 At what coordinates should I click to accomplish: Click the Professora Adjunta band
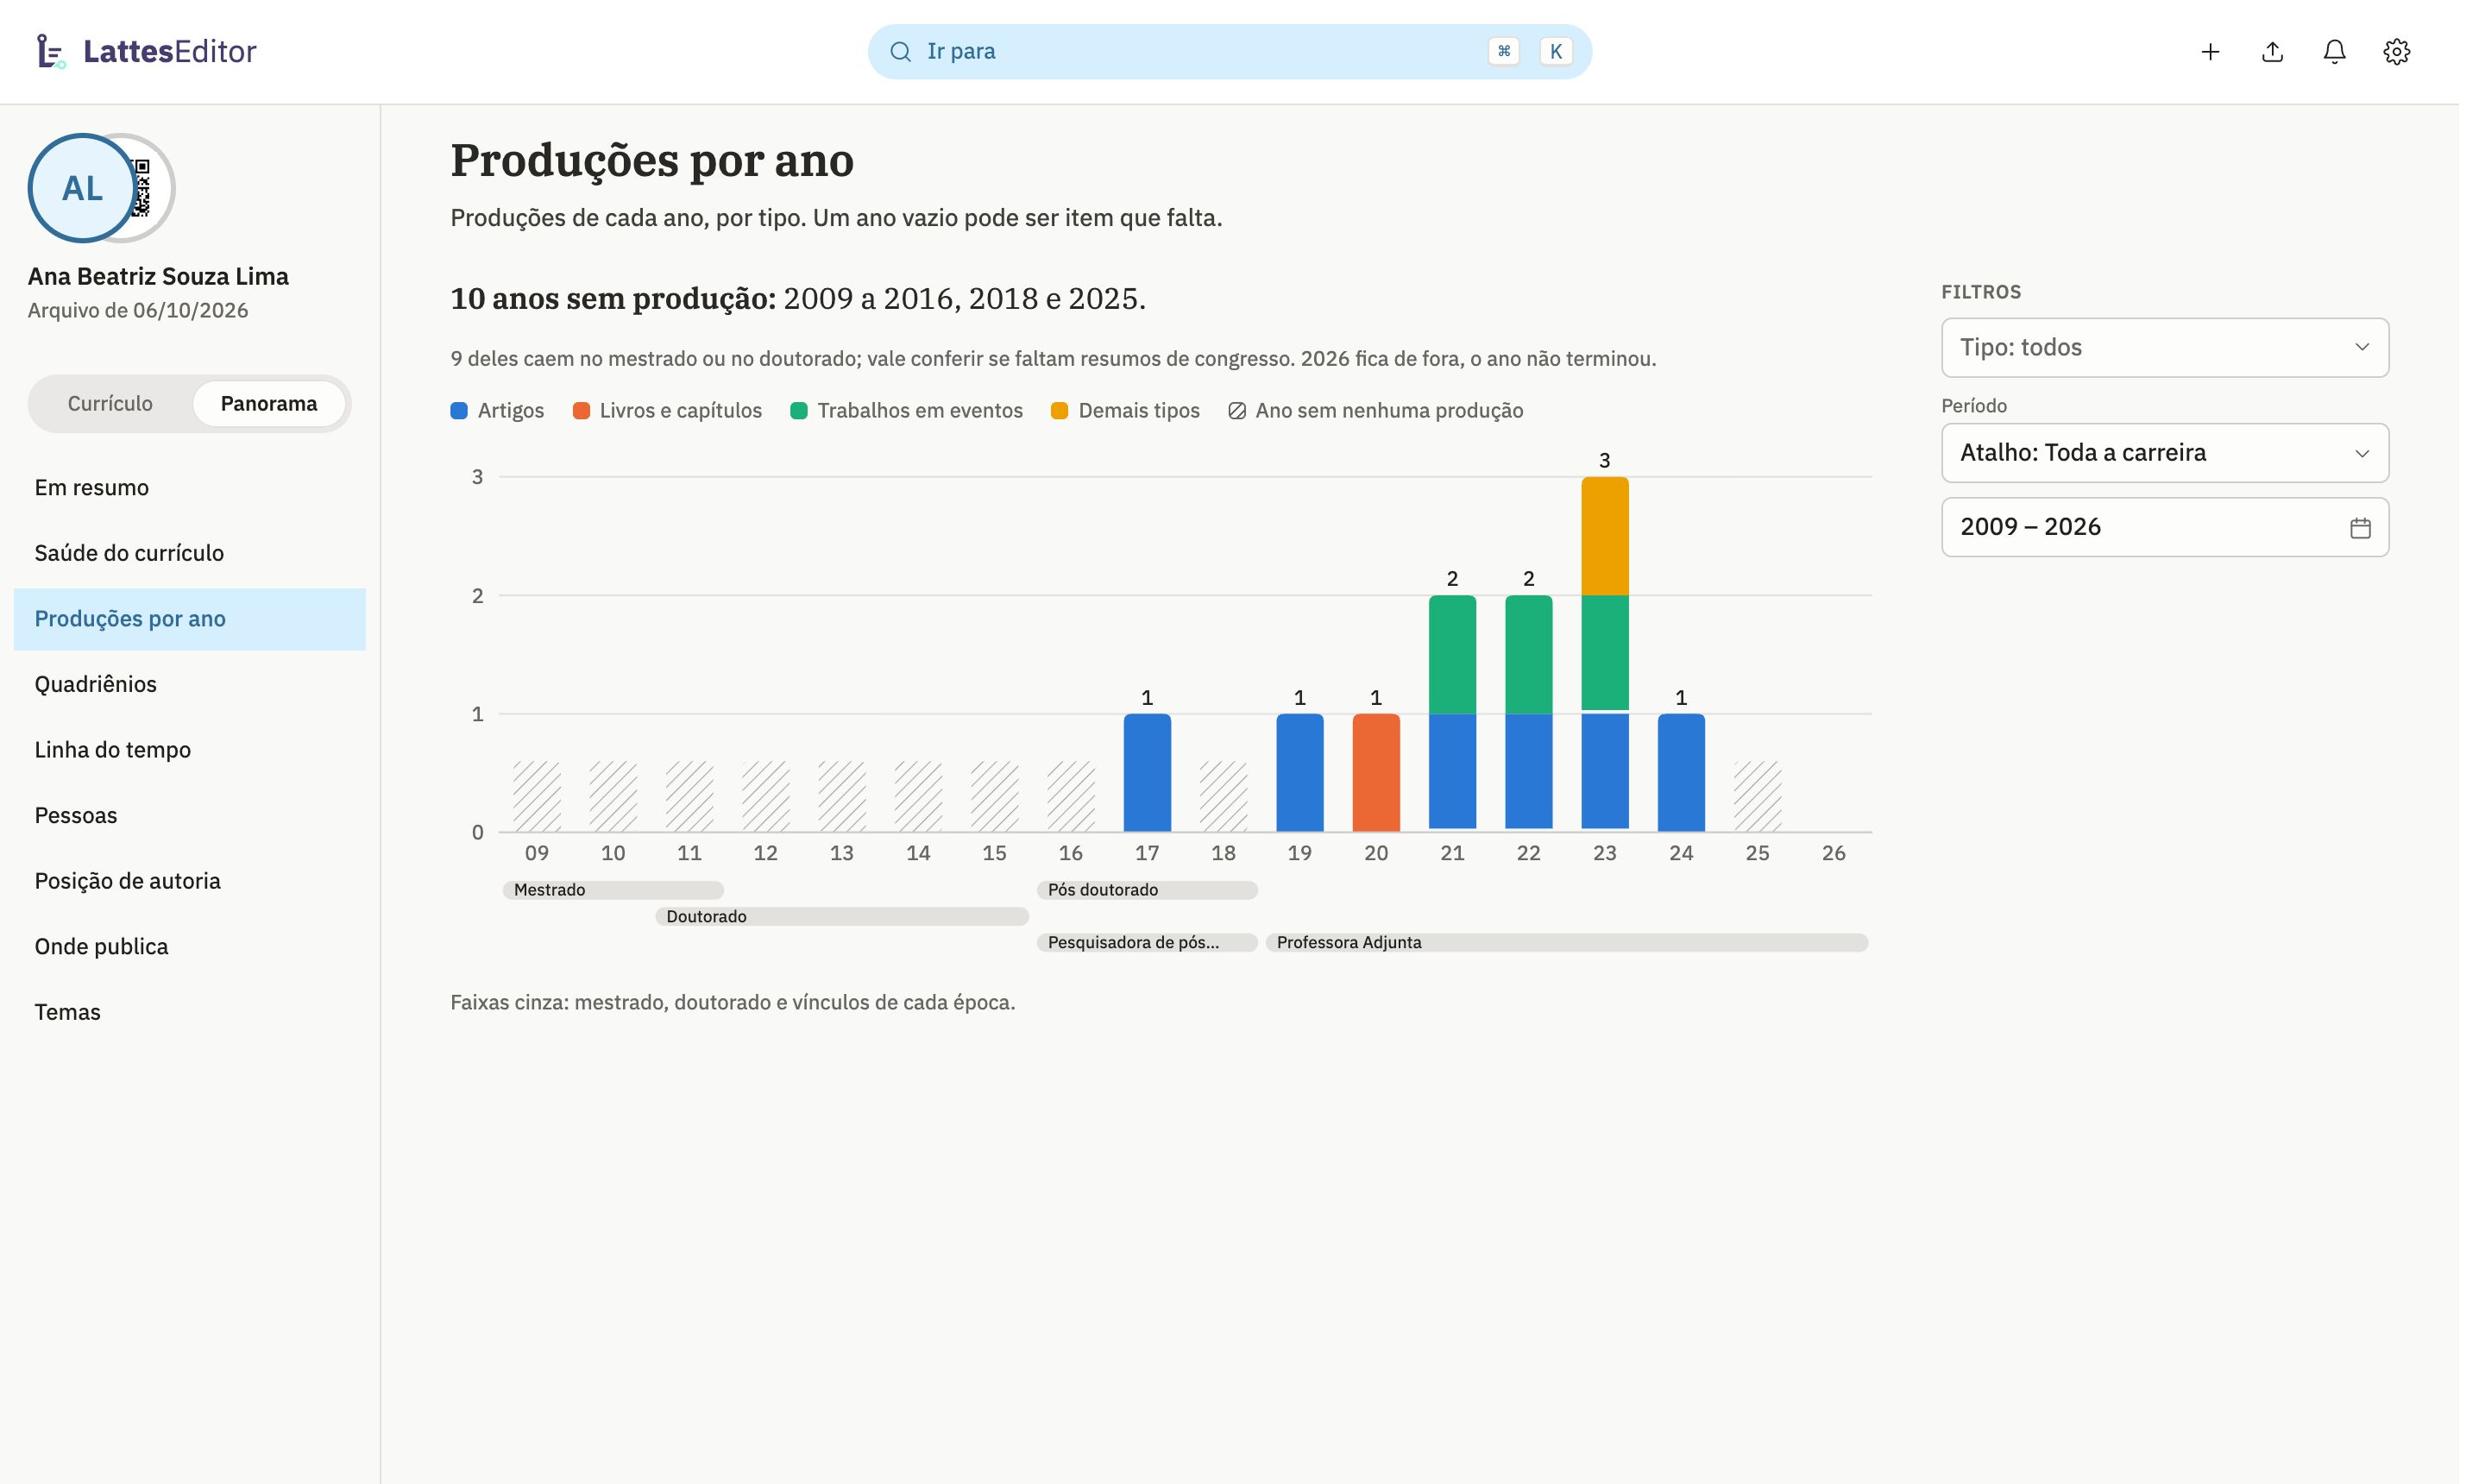[x=1567, y=943]
